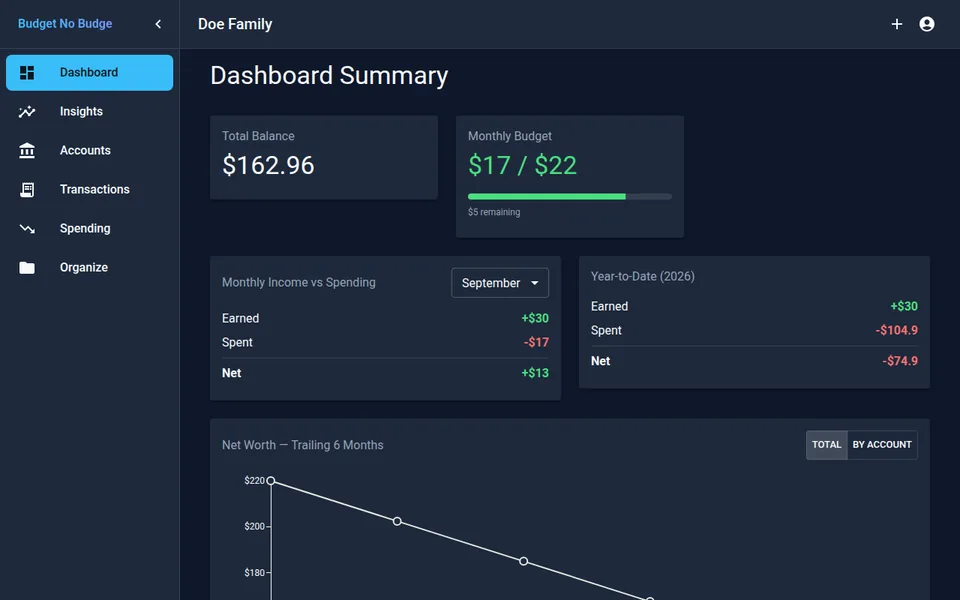Go to the Insights menu item
960x600 pixels.
click(x=89, y=111)
